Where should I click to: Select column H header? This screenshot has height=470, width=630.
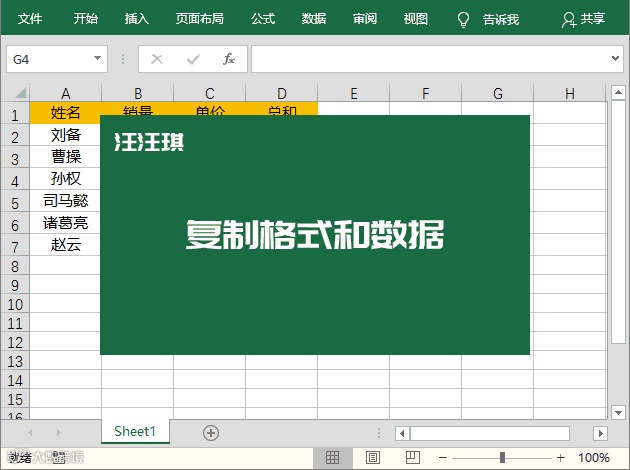[570, 93]
